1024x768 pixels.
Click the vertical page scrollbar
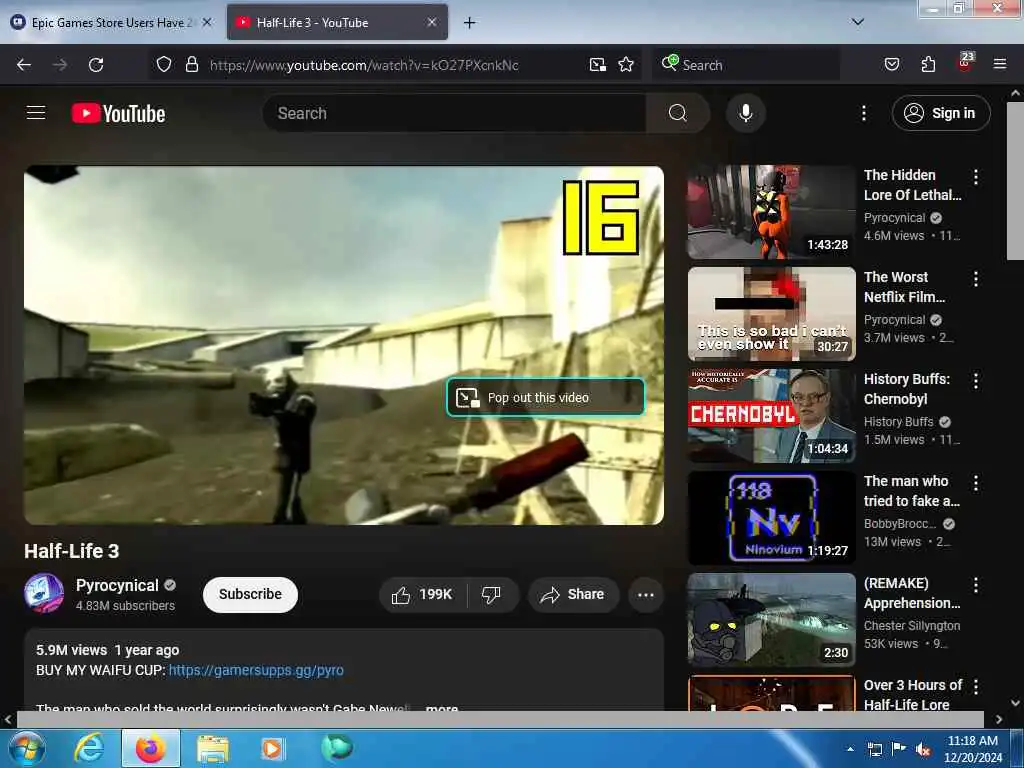[x=1015, y=180]
